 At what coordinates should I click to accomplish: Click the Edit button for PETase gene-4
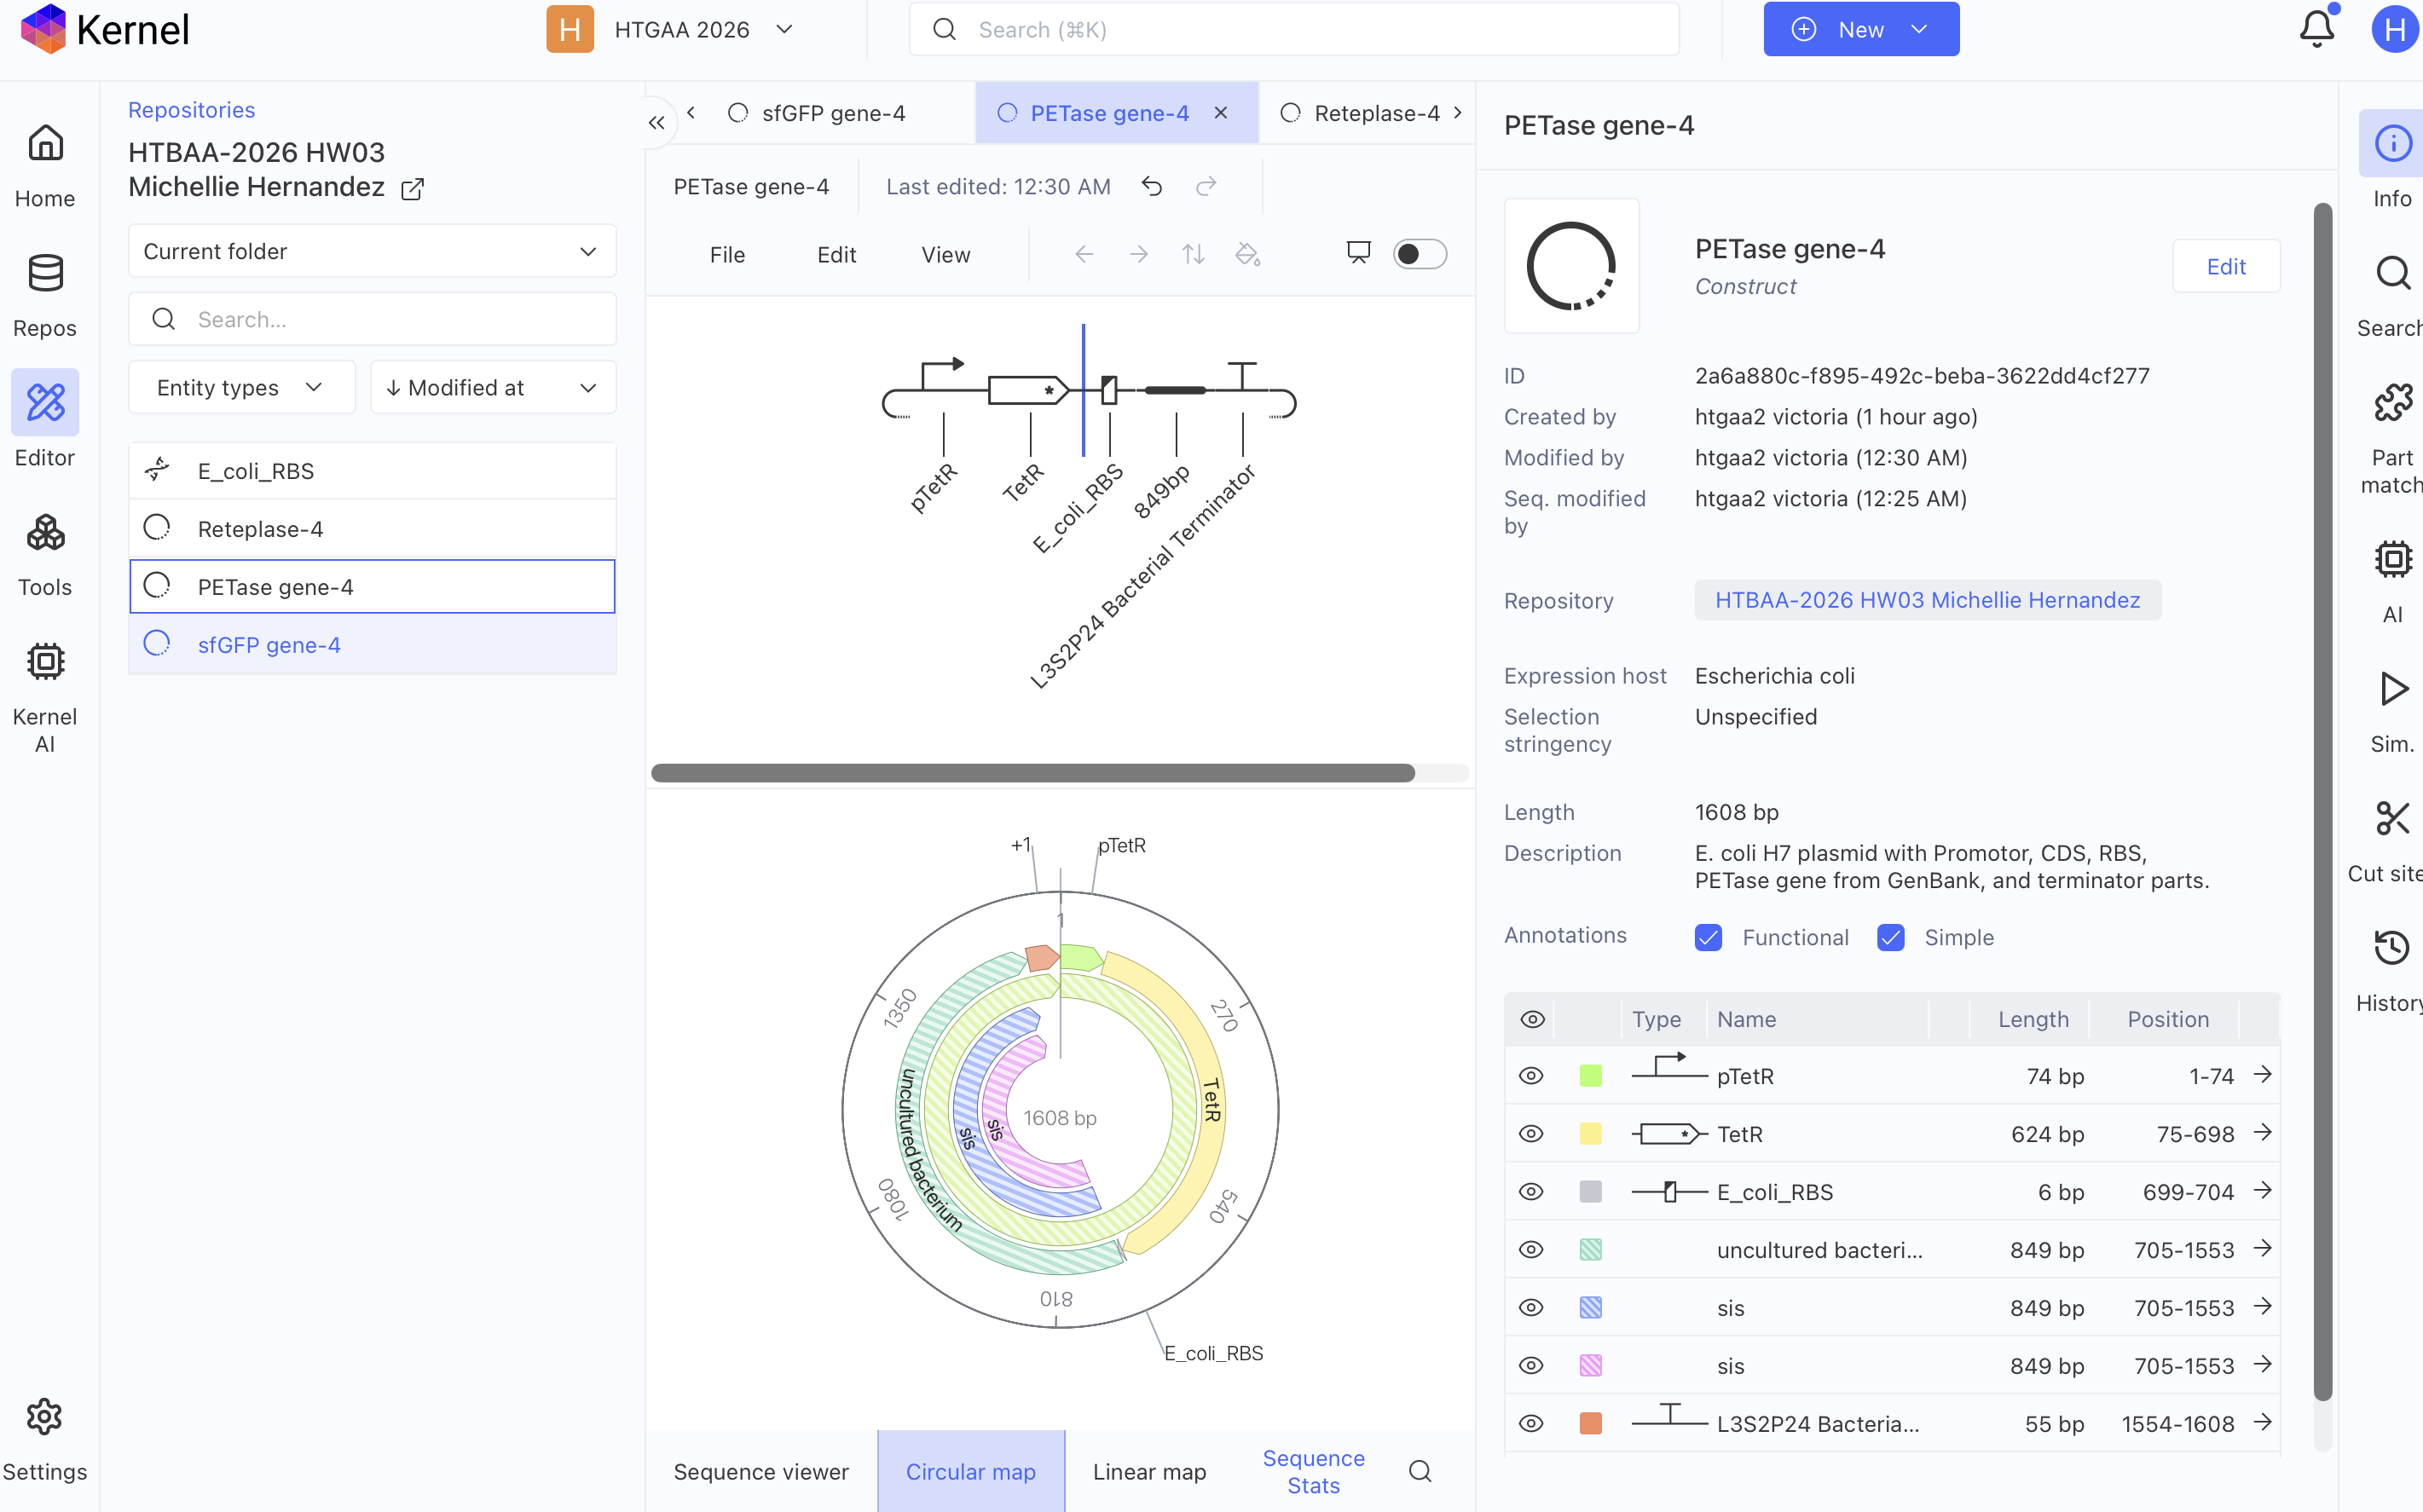pos(2226,266)
